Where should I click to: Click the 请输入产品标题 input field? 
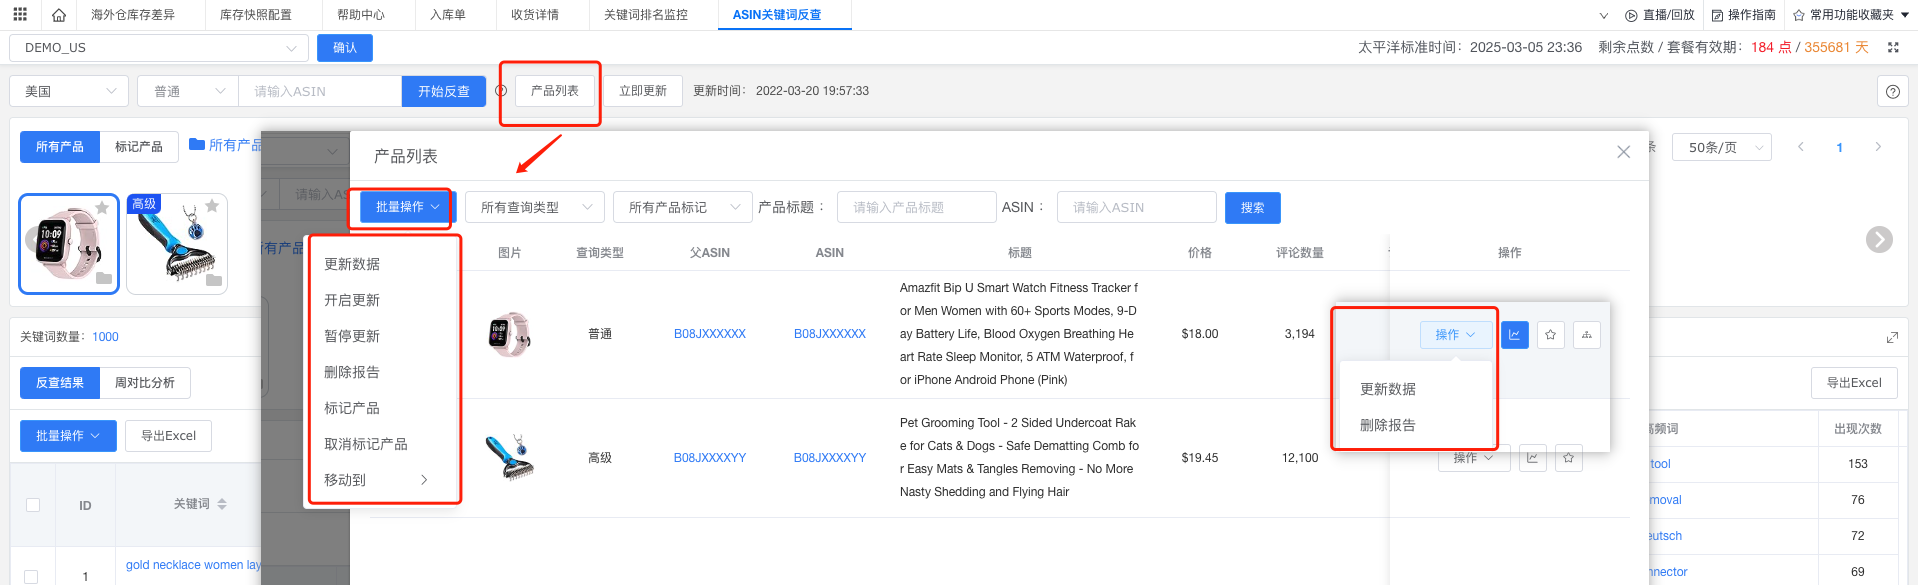[x=916, y=207]
